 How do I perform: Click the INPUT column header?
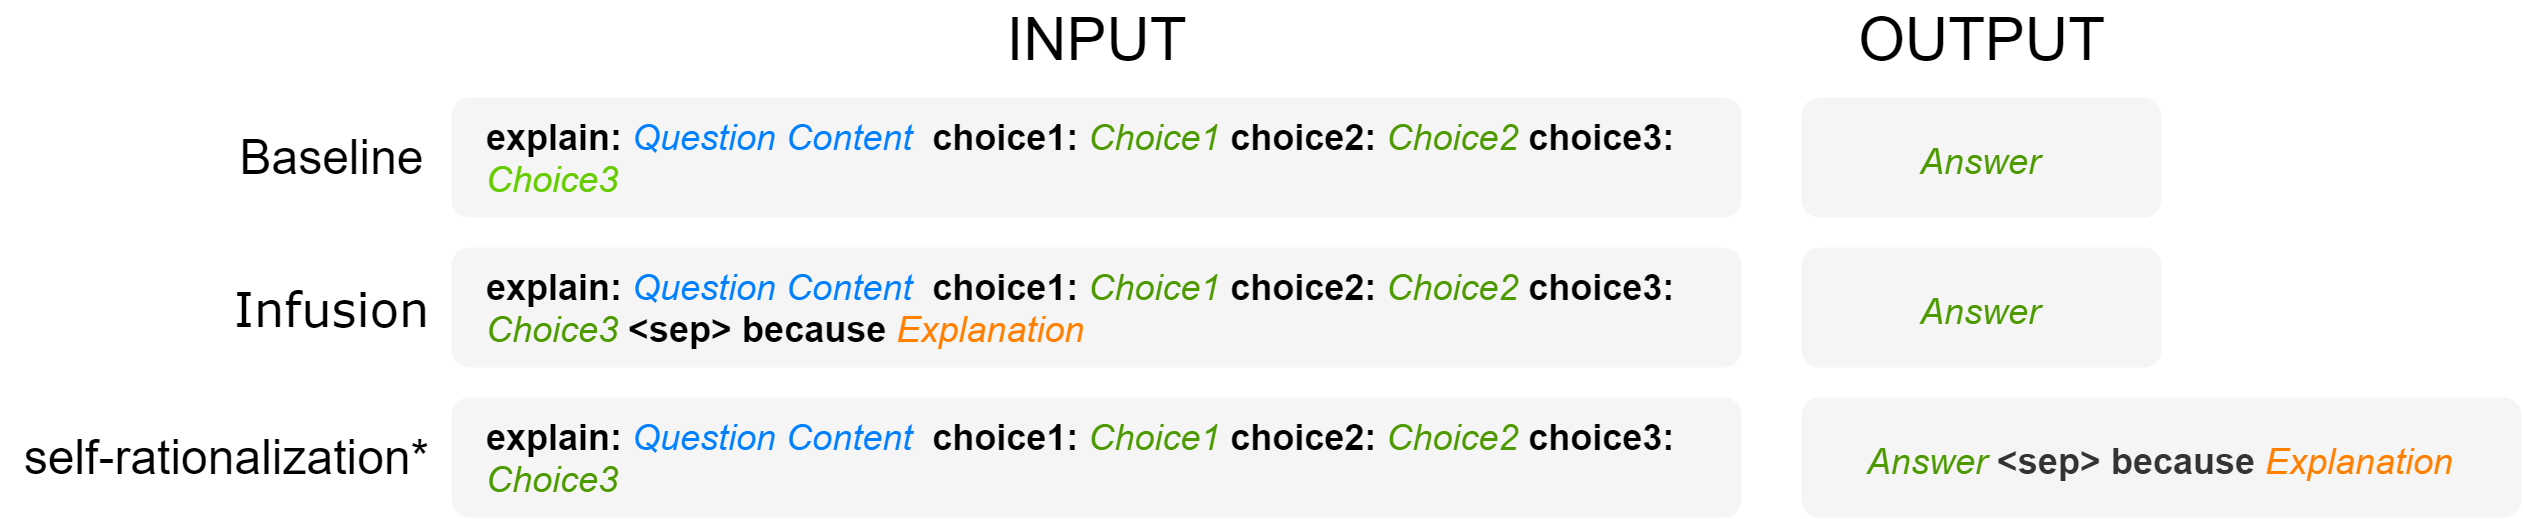click(1096, 40)
